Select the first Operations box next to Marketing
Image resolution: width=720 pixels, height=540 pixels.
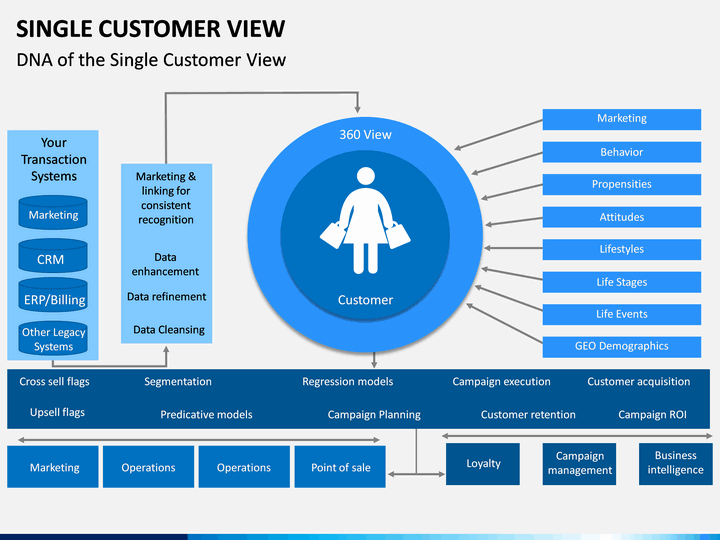(148, 467)
